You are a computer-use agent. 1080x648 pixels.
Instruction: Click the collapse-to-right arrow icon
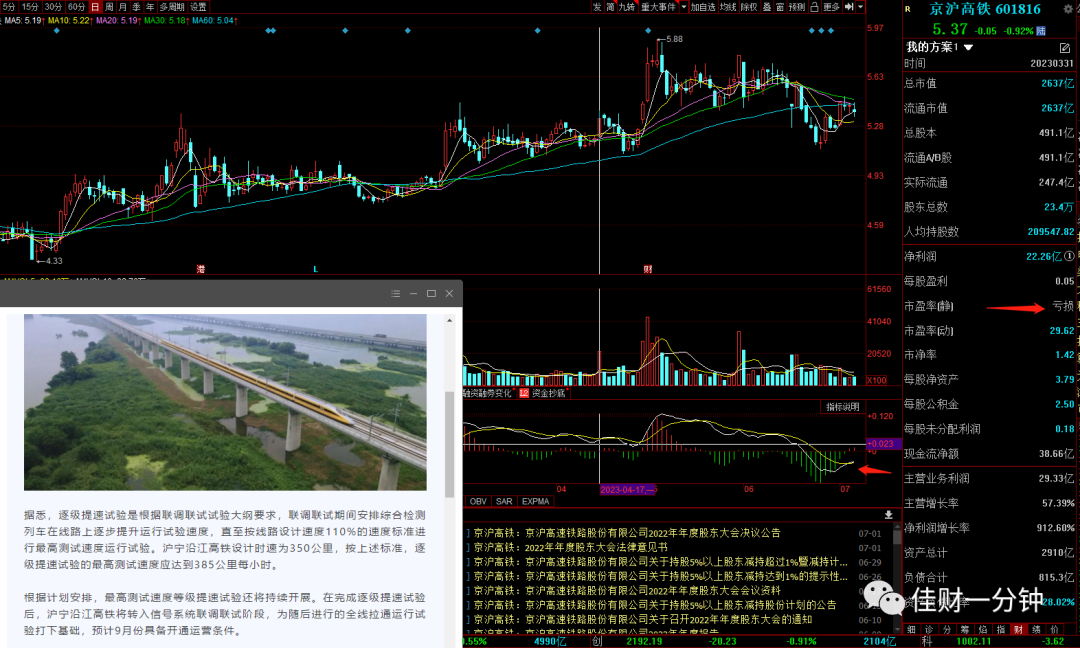(x=849, y=6)
